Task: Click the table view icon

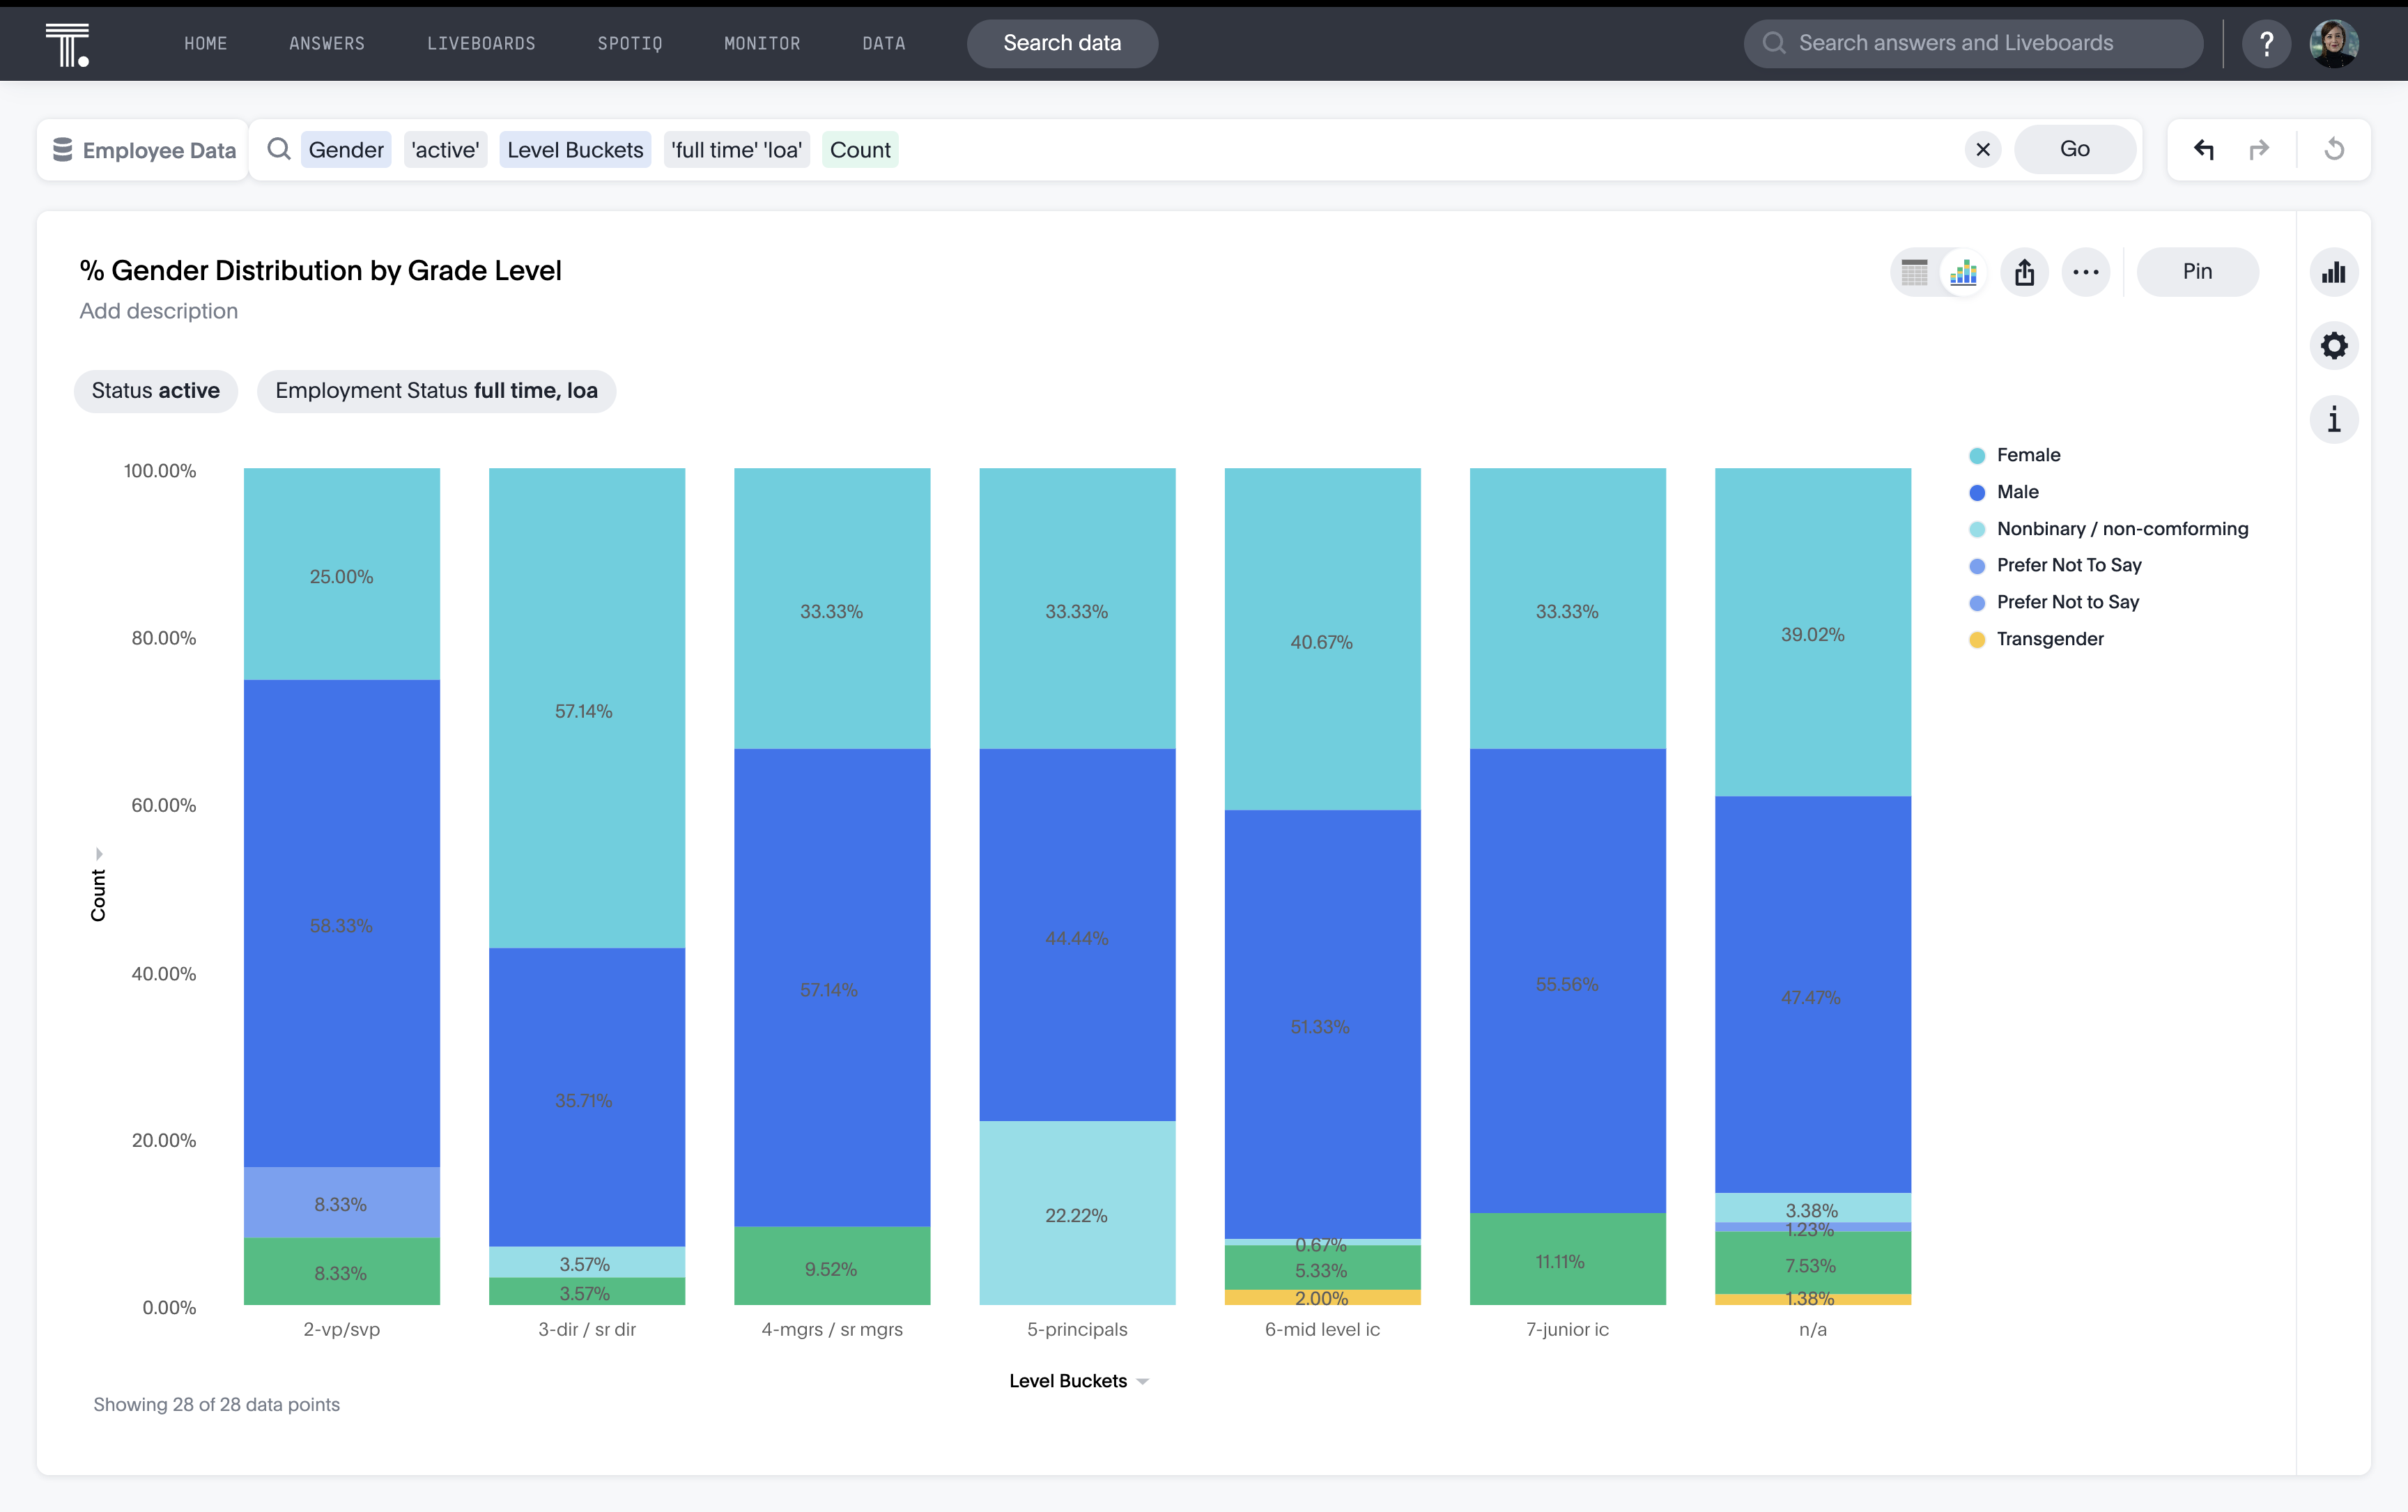Action: click(x=1913, y=272)
